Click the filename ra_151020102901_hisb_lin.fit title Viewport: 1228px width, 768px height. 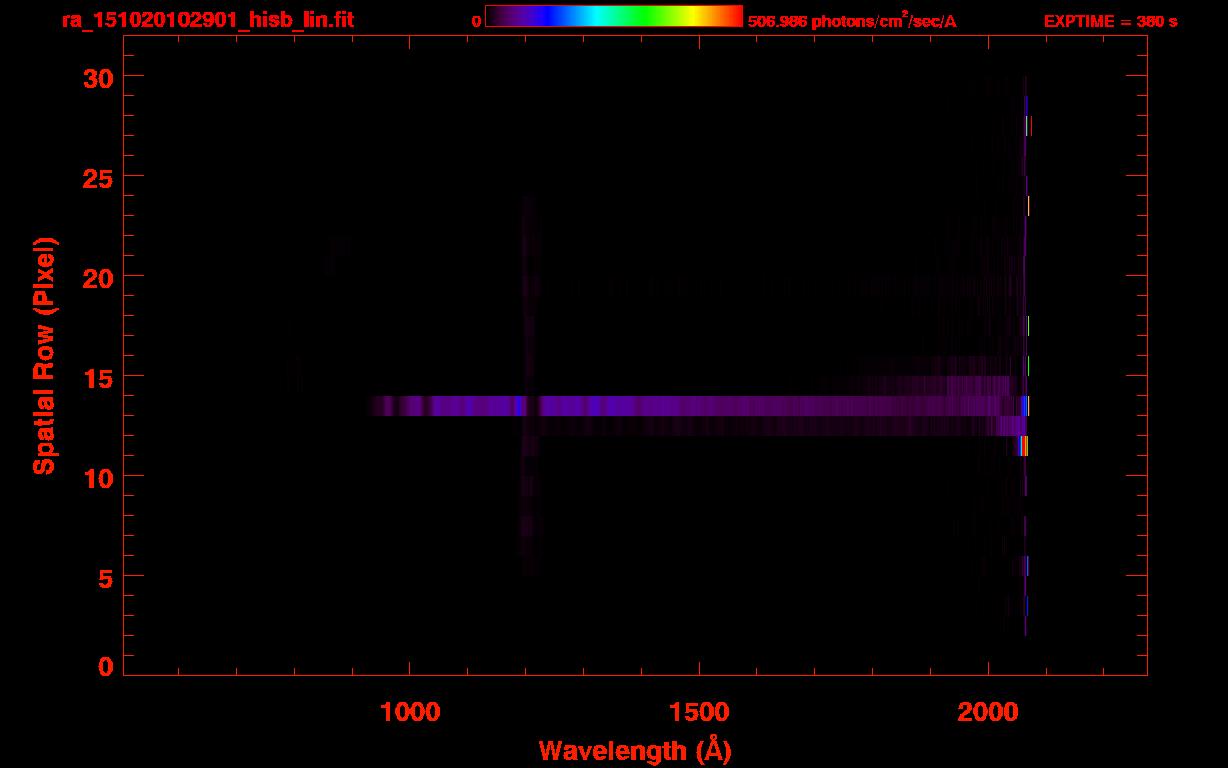pos(206,20)
